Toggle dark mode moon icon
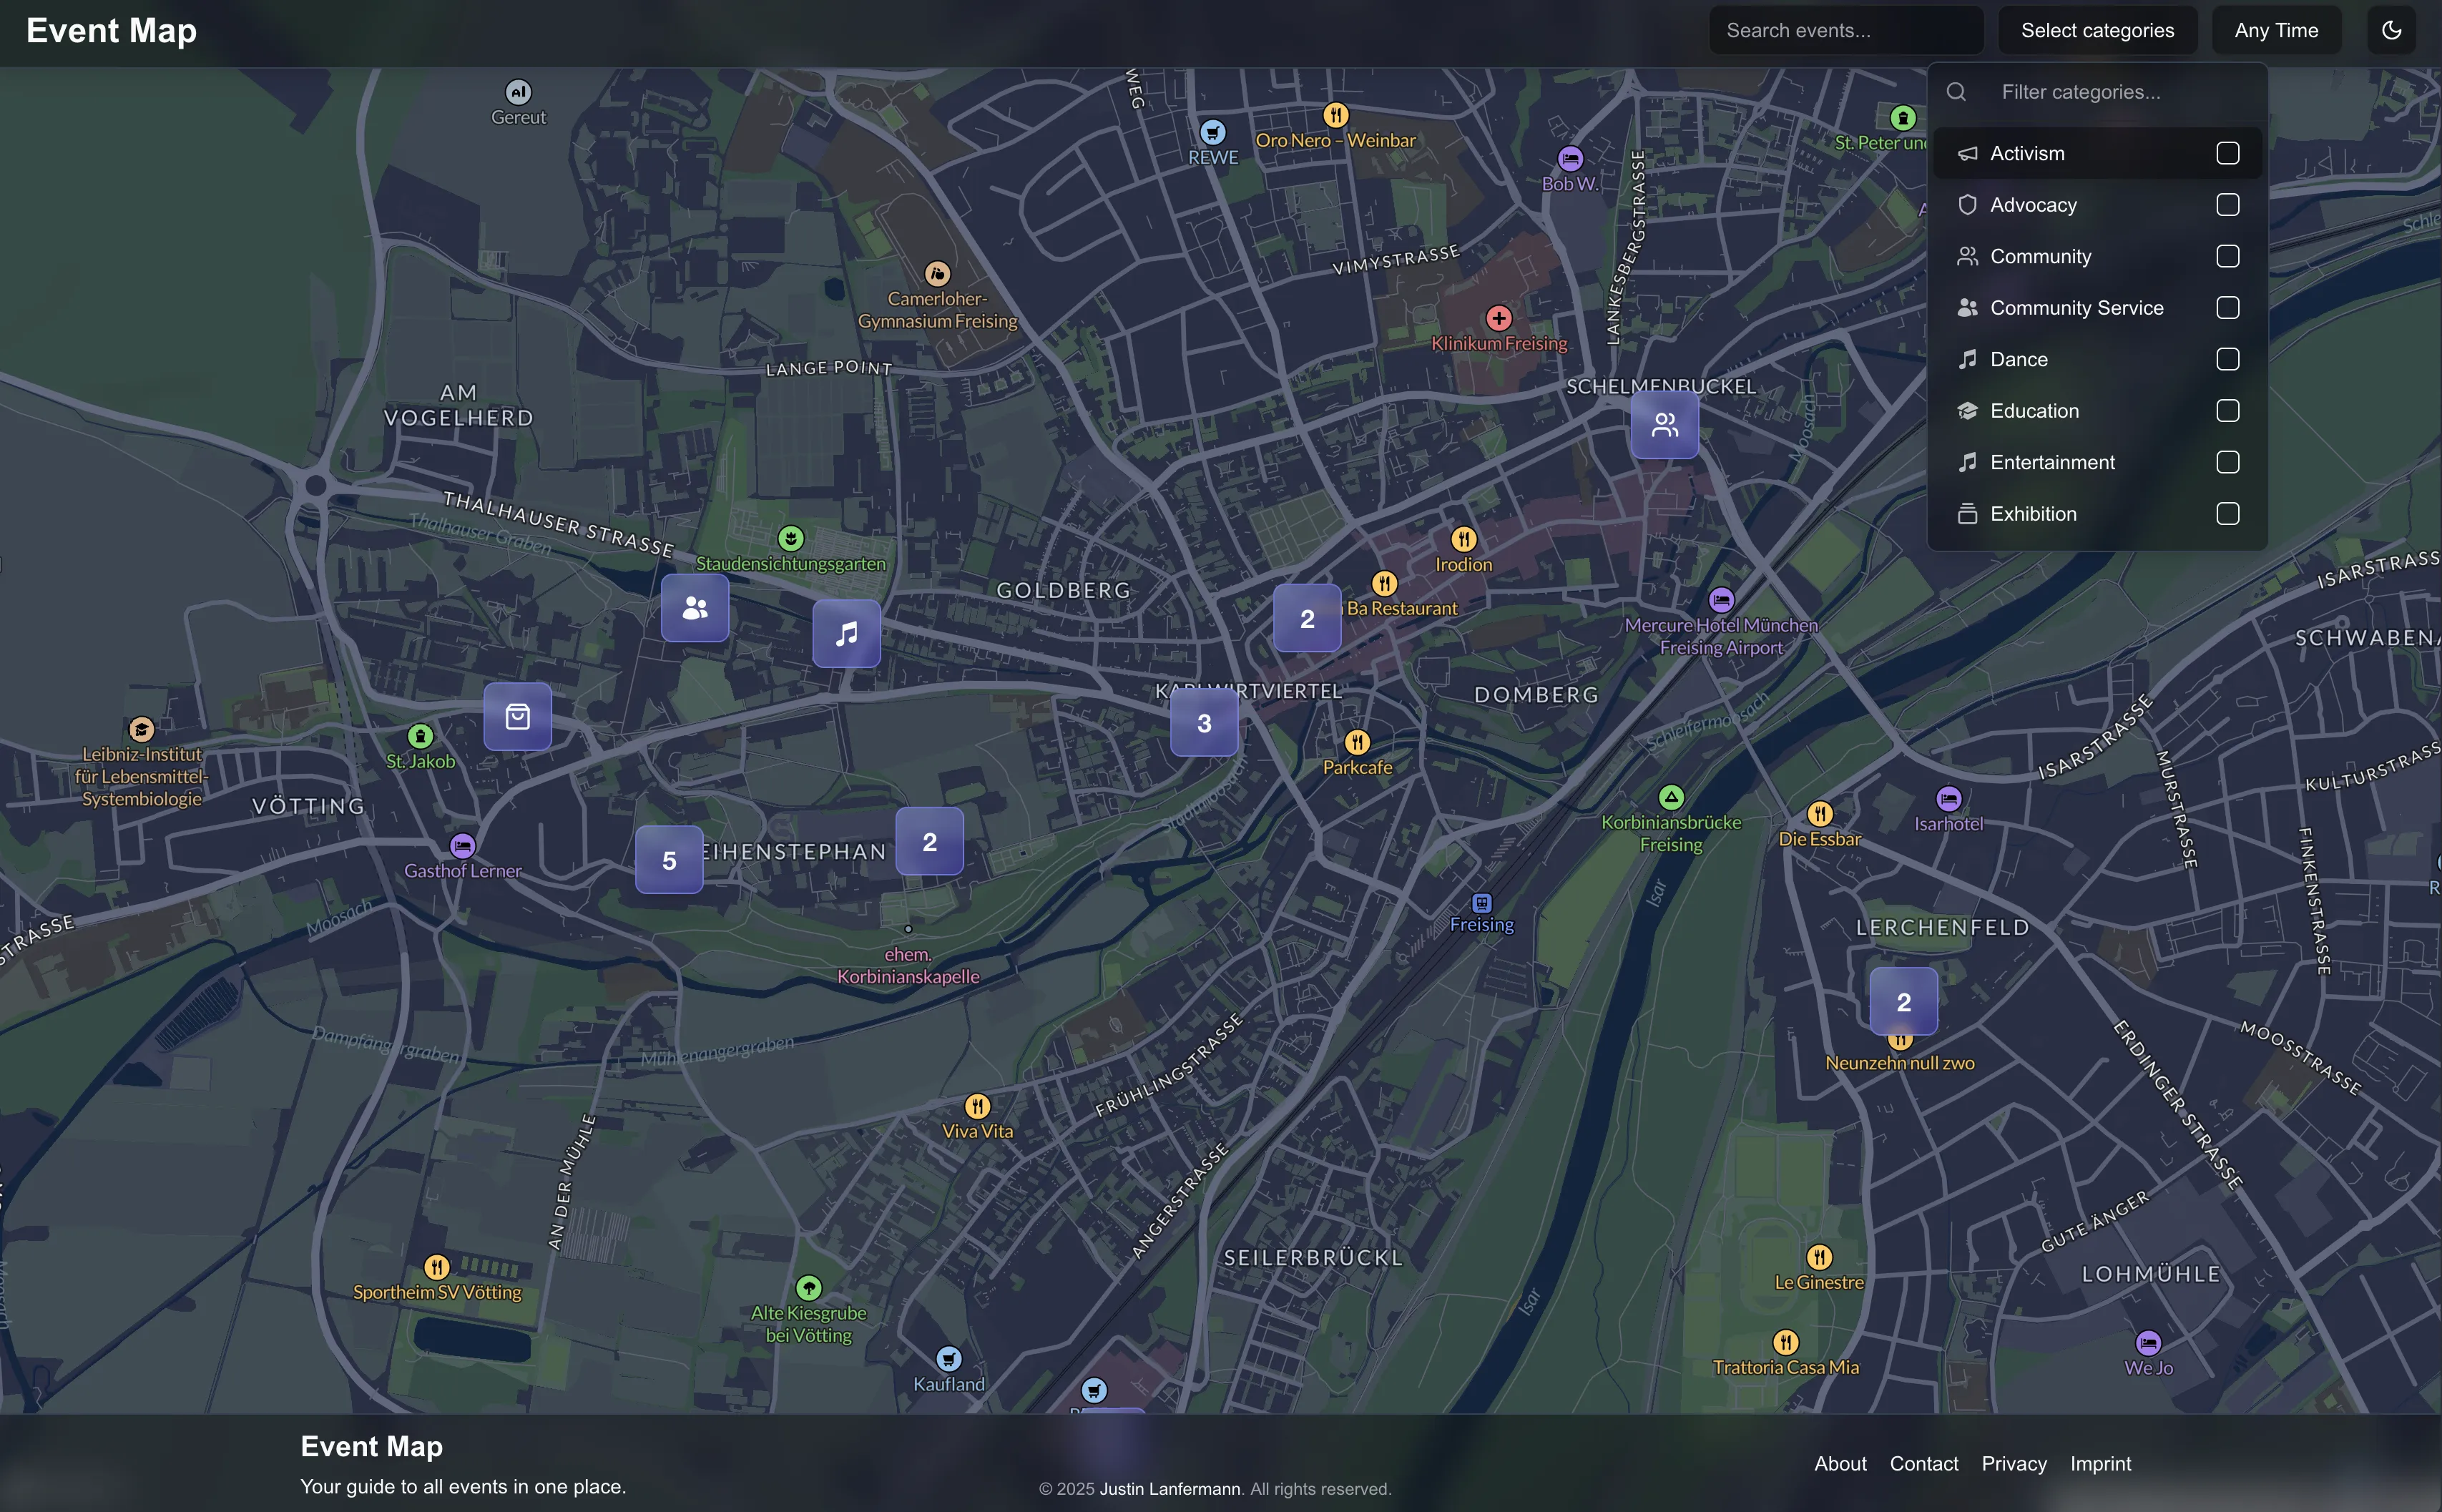This screenshot has height=1512, width=2442. pos(2391,30)
